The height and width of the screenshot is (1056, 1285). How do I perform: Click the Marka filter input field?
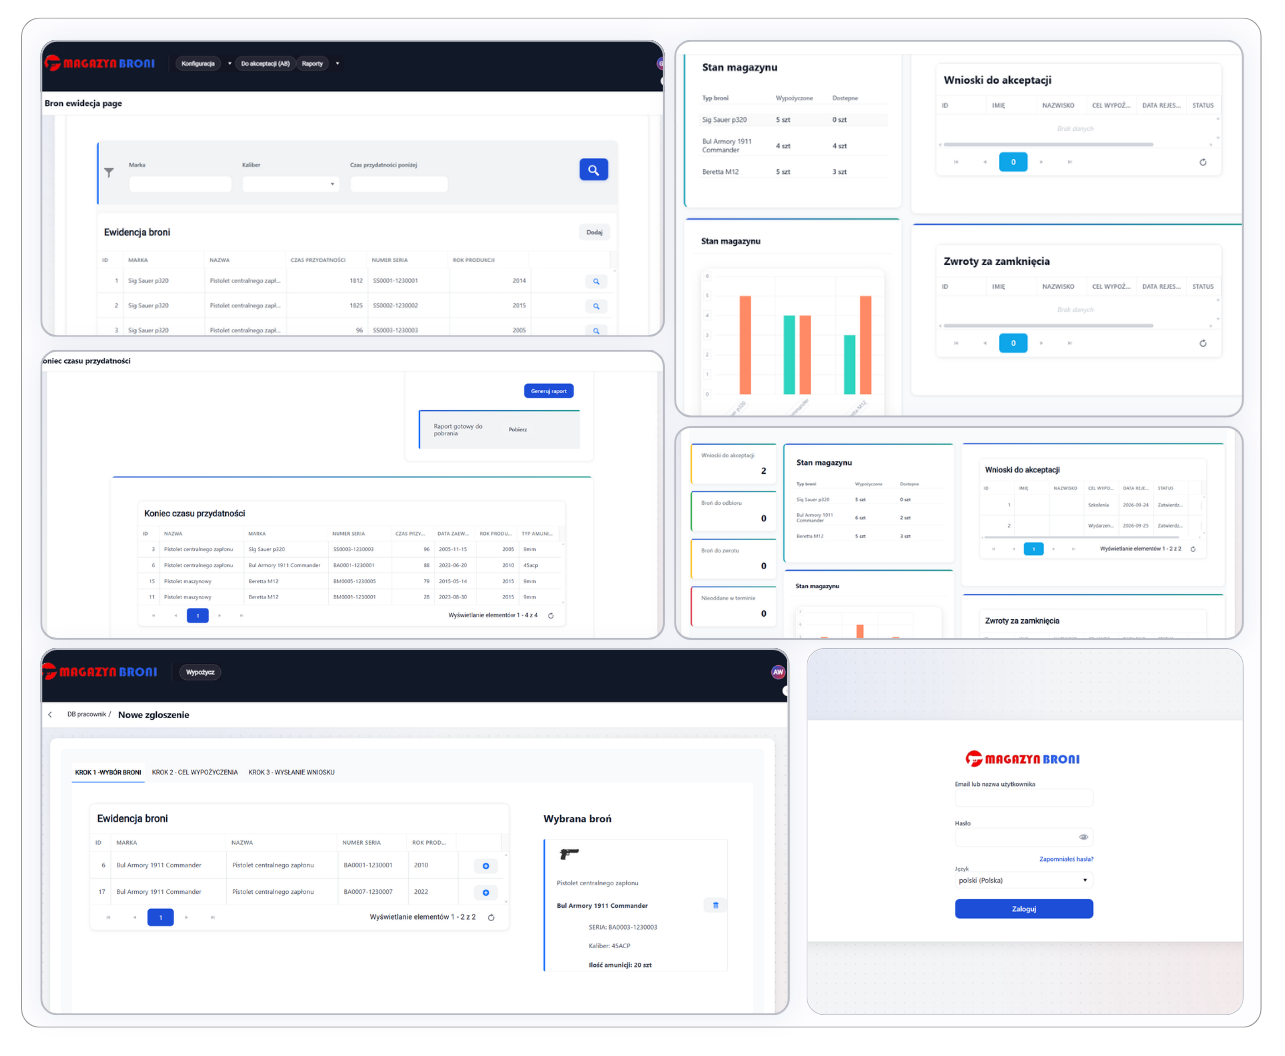180,184
